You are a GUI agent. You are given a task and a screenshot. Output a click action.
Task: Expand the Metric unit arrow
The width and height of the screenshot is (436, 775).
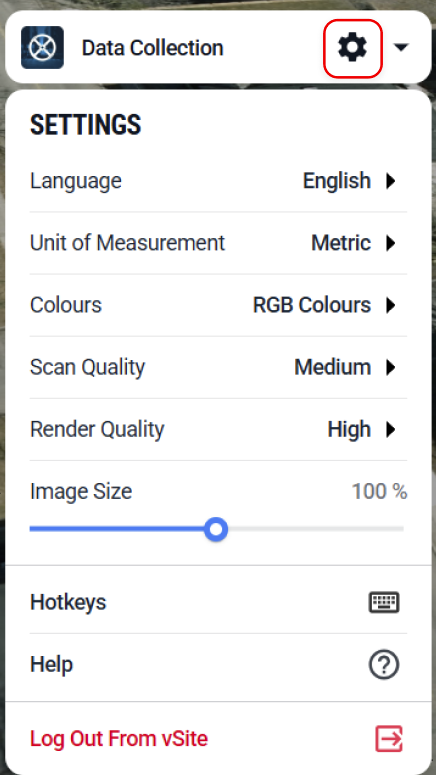(x=391, y=243)
